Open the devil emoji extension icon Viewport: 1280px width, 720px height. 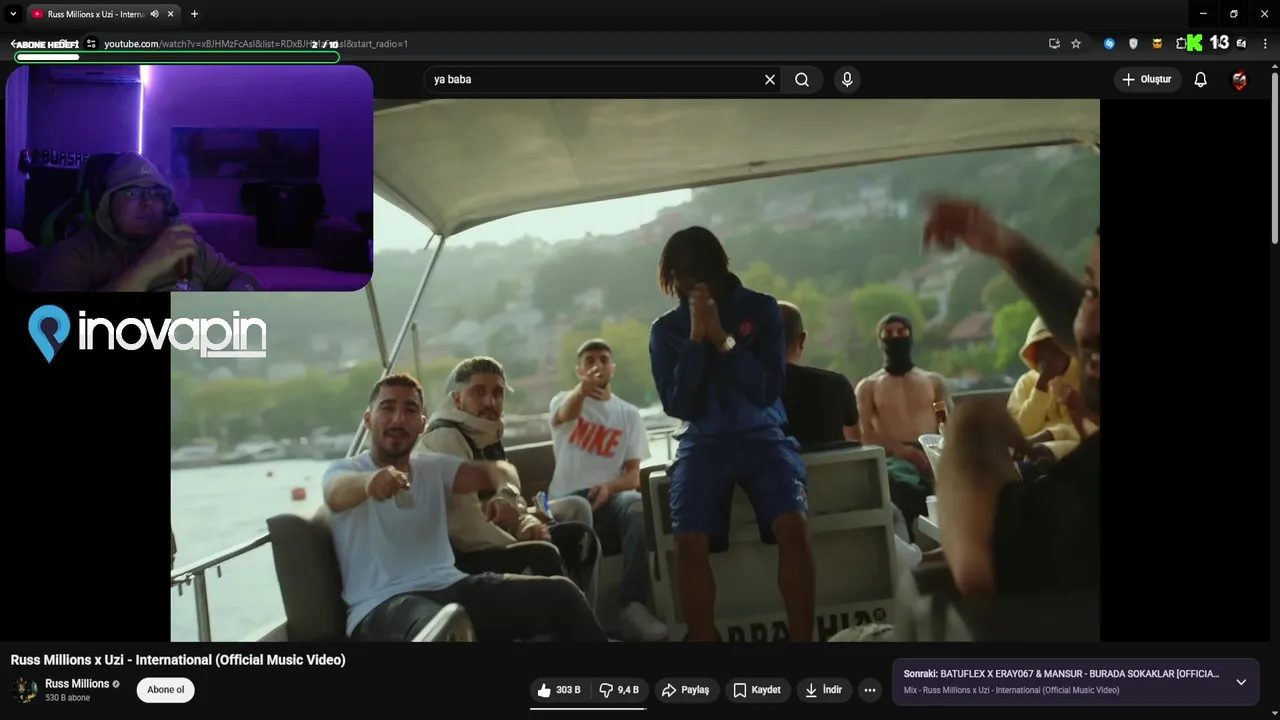tap(1157, 44)
